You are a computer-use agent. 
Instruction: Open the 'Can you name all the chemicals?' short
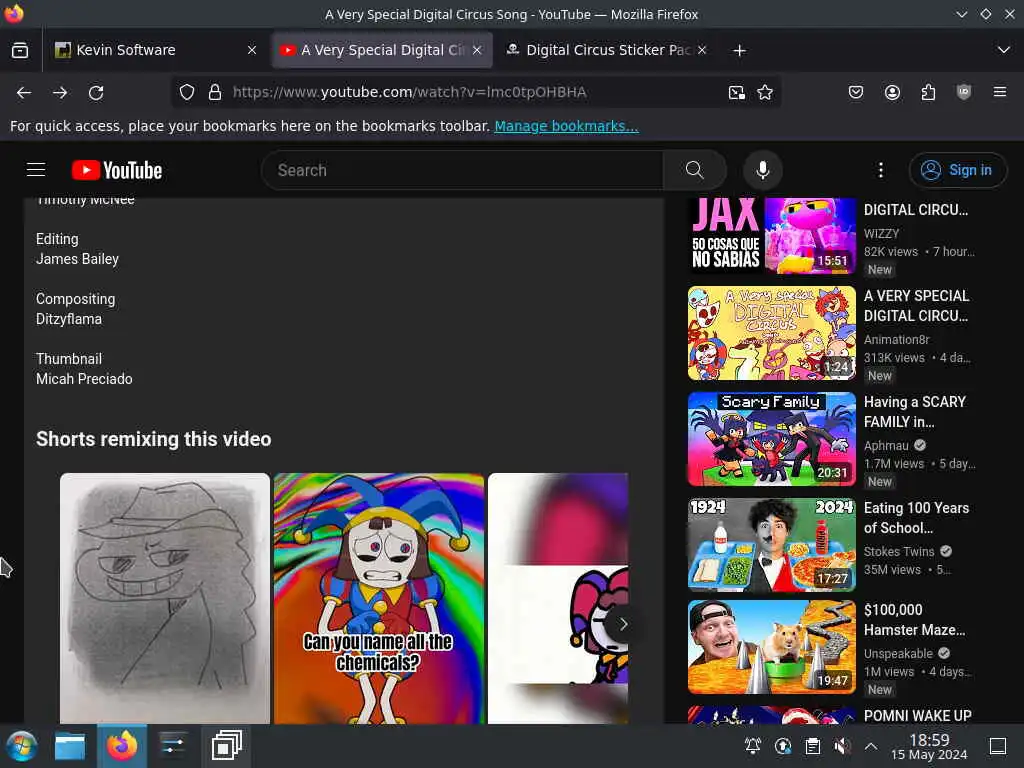[379, 598]
